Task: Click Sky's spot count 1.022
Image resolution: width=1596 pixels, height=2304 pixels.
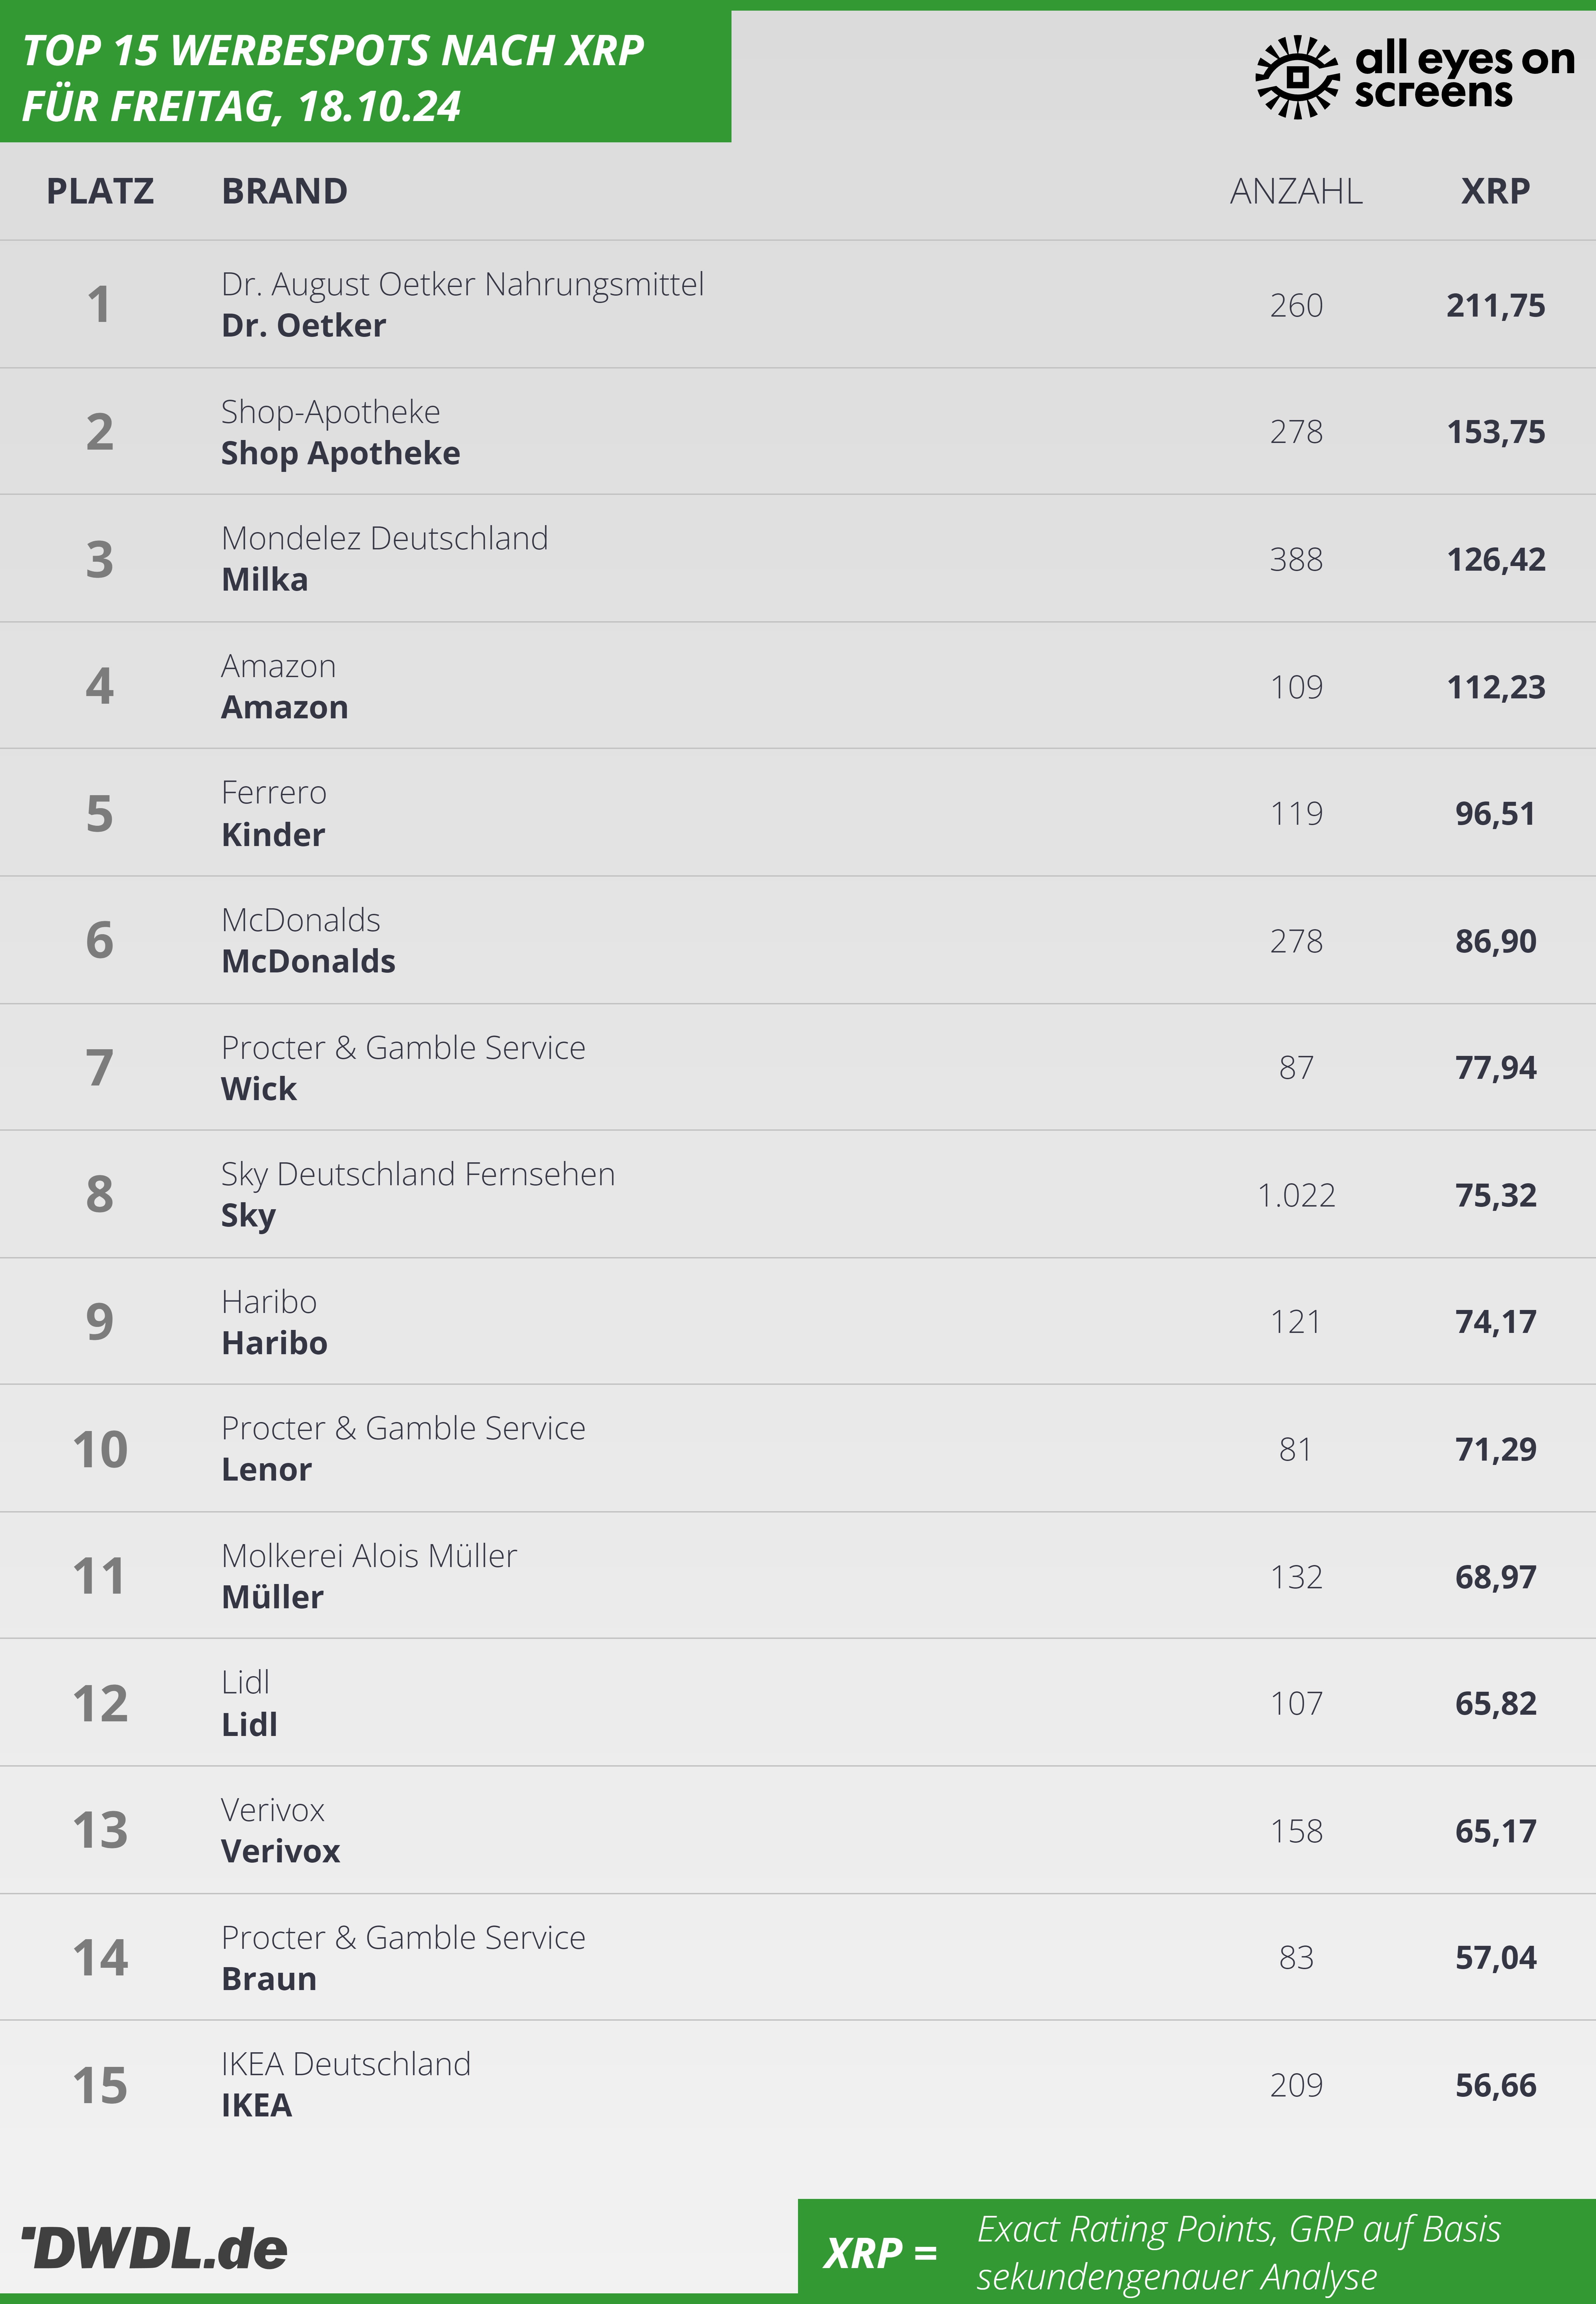Action: tap(1296, 1195)
